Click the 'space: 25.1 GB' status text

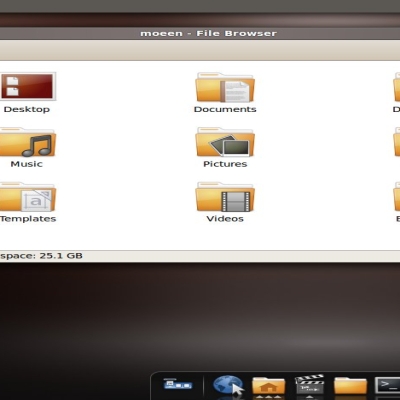(x=41, y=256)
